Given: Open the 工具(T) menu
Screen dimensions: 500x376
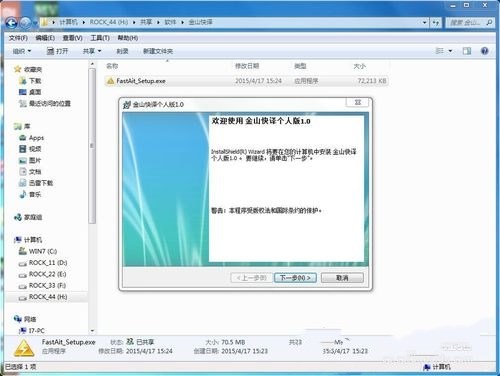Looking at the screenshot, I should [x=100, y=38].
